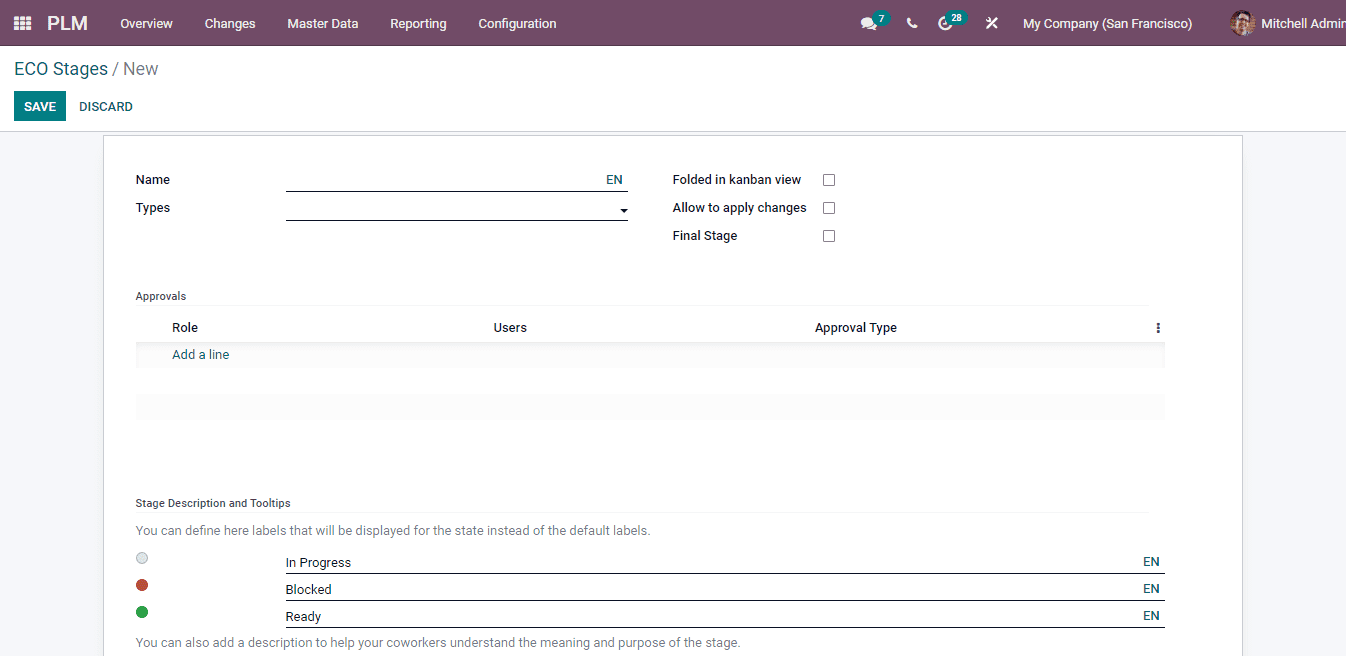The height and width of the screenshot is (656, 1346).
Task: Open conversations via the messages icon
Action: pos(869,22)
